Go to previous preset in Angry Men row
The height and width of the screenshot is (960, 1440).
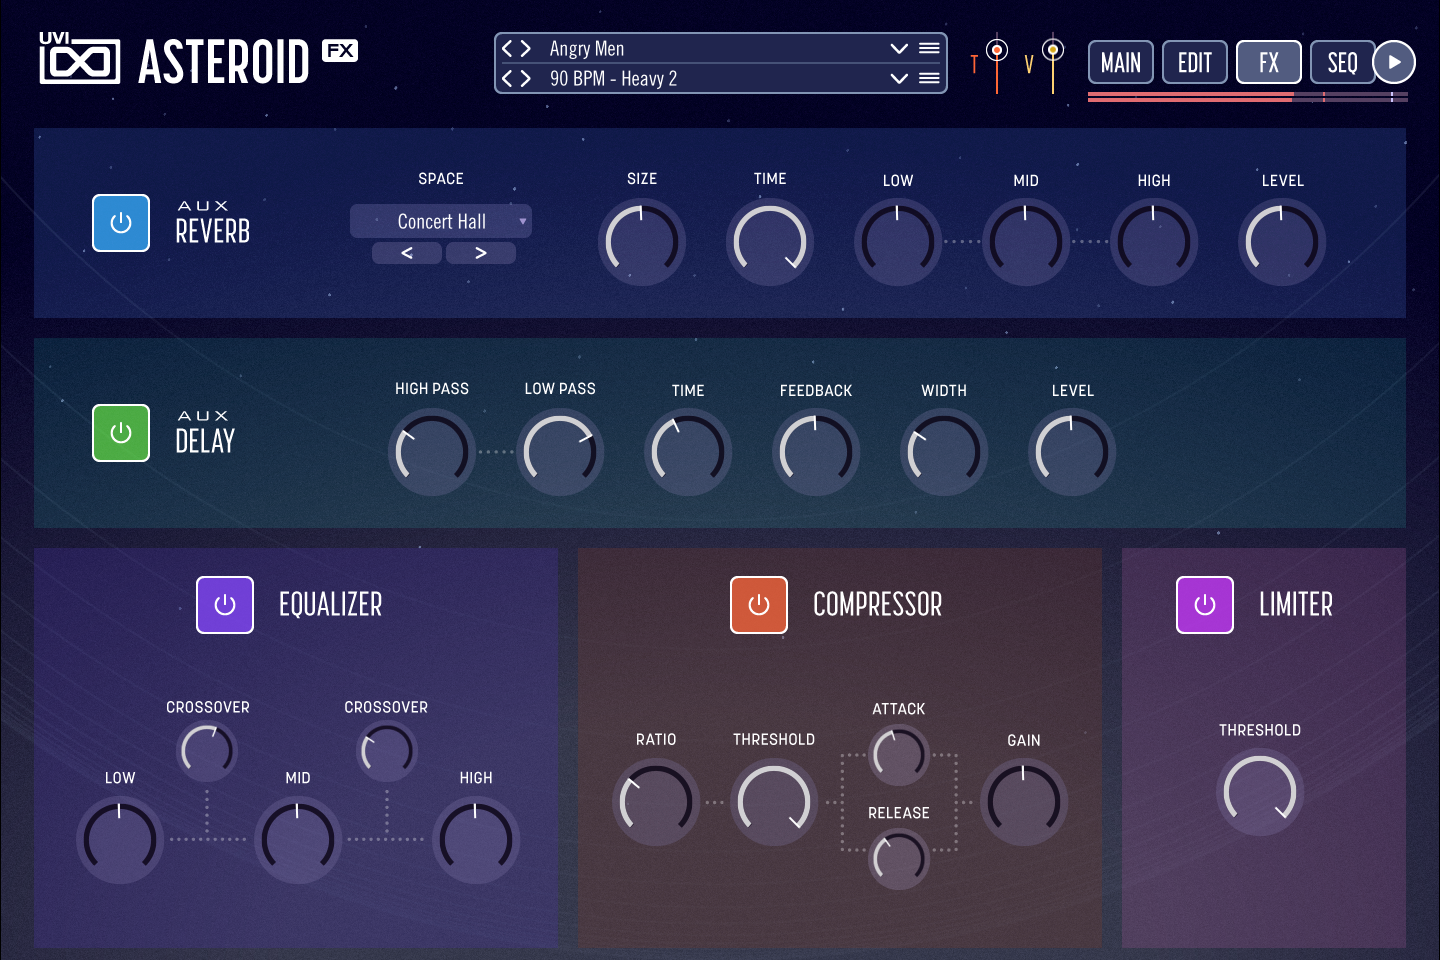[x=508, y=48]
